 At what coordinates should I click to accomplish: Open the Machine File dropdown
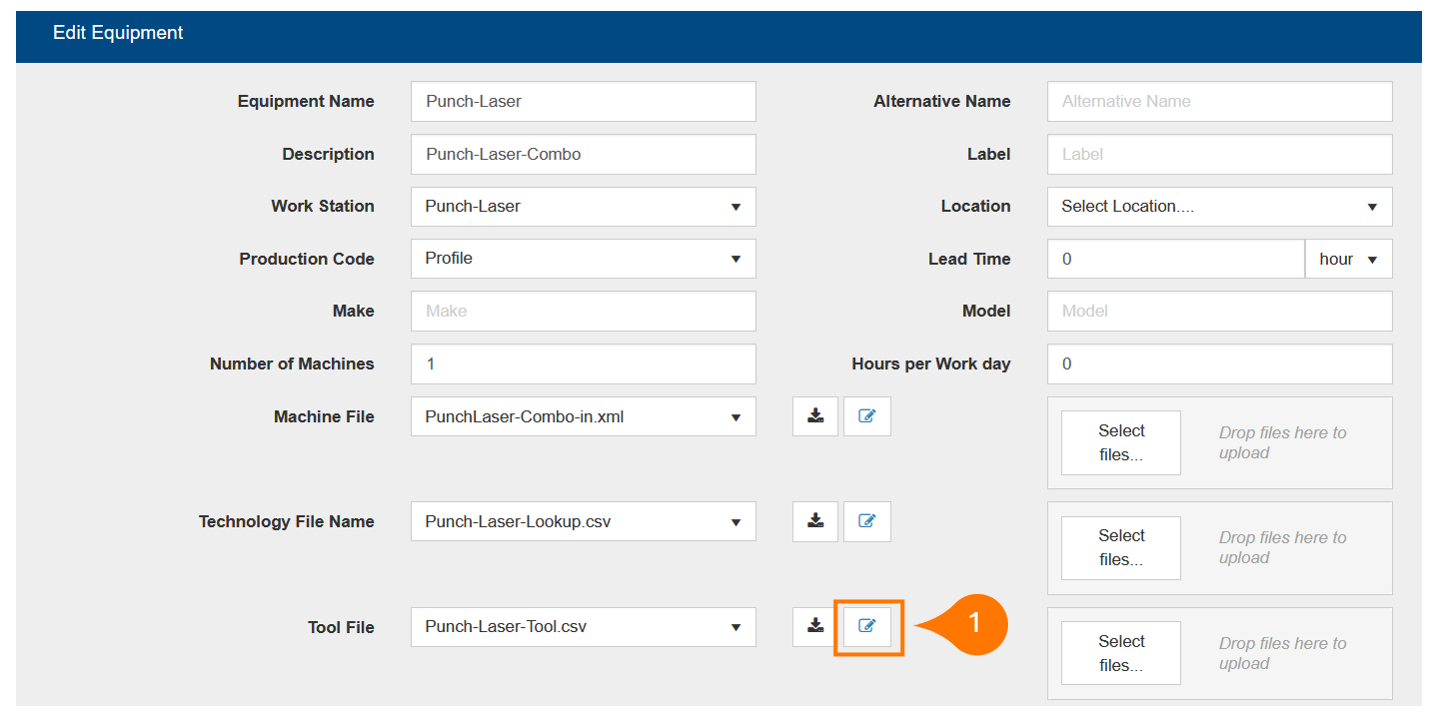583,417
